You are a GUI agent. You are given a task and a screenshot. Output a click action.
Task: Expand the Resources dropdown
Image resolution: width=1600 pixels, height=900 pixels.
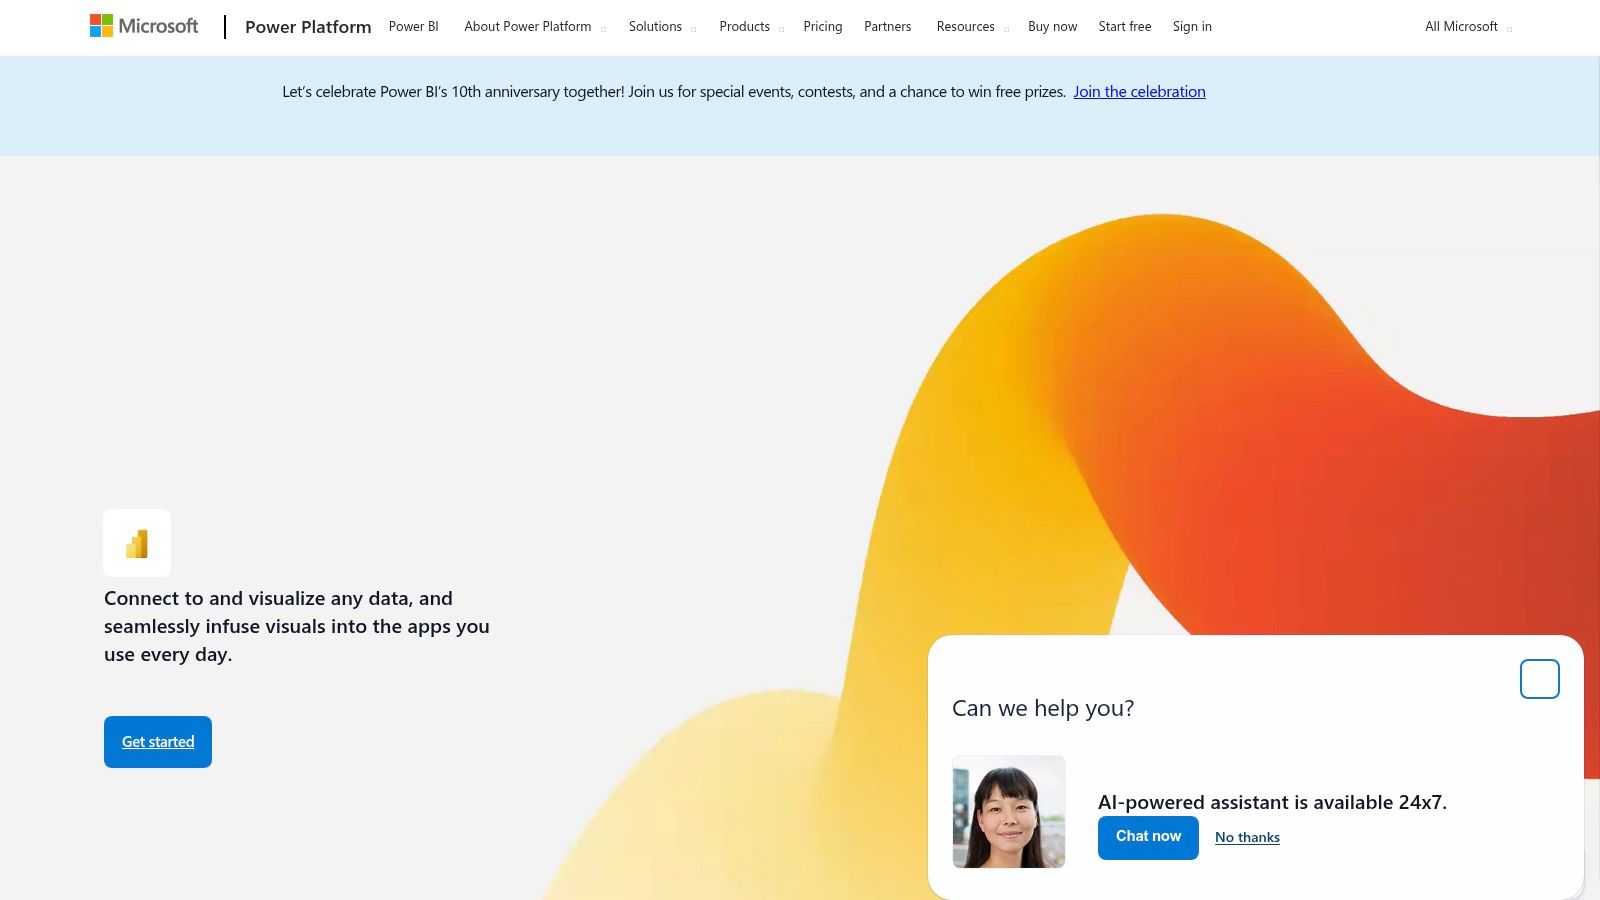[x=972, y=27]
